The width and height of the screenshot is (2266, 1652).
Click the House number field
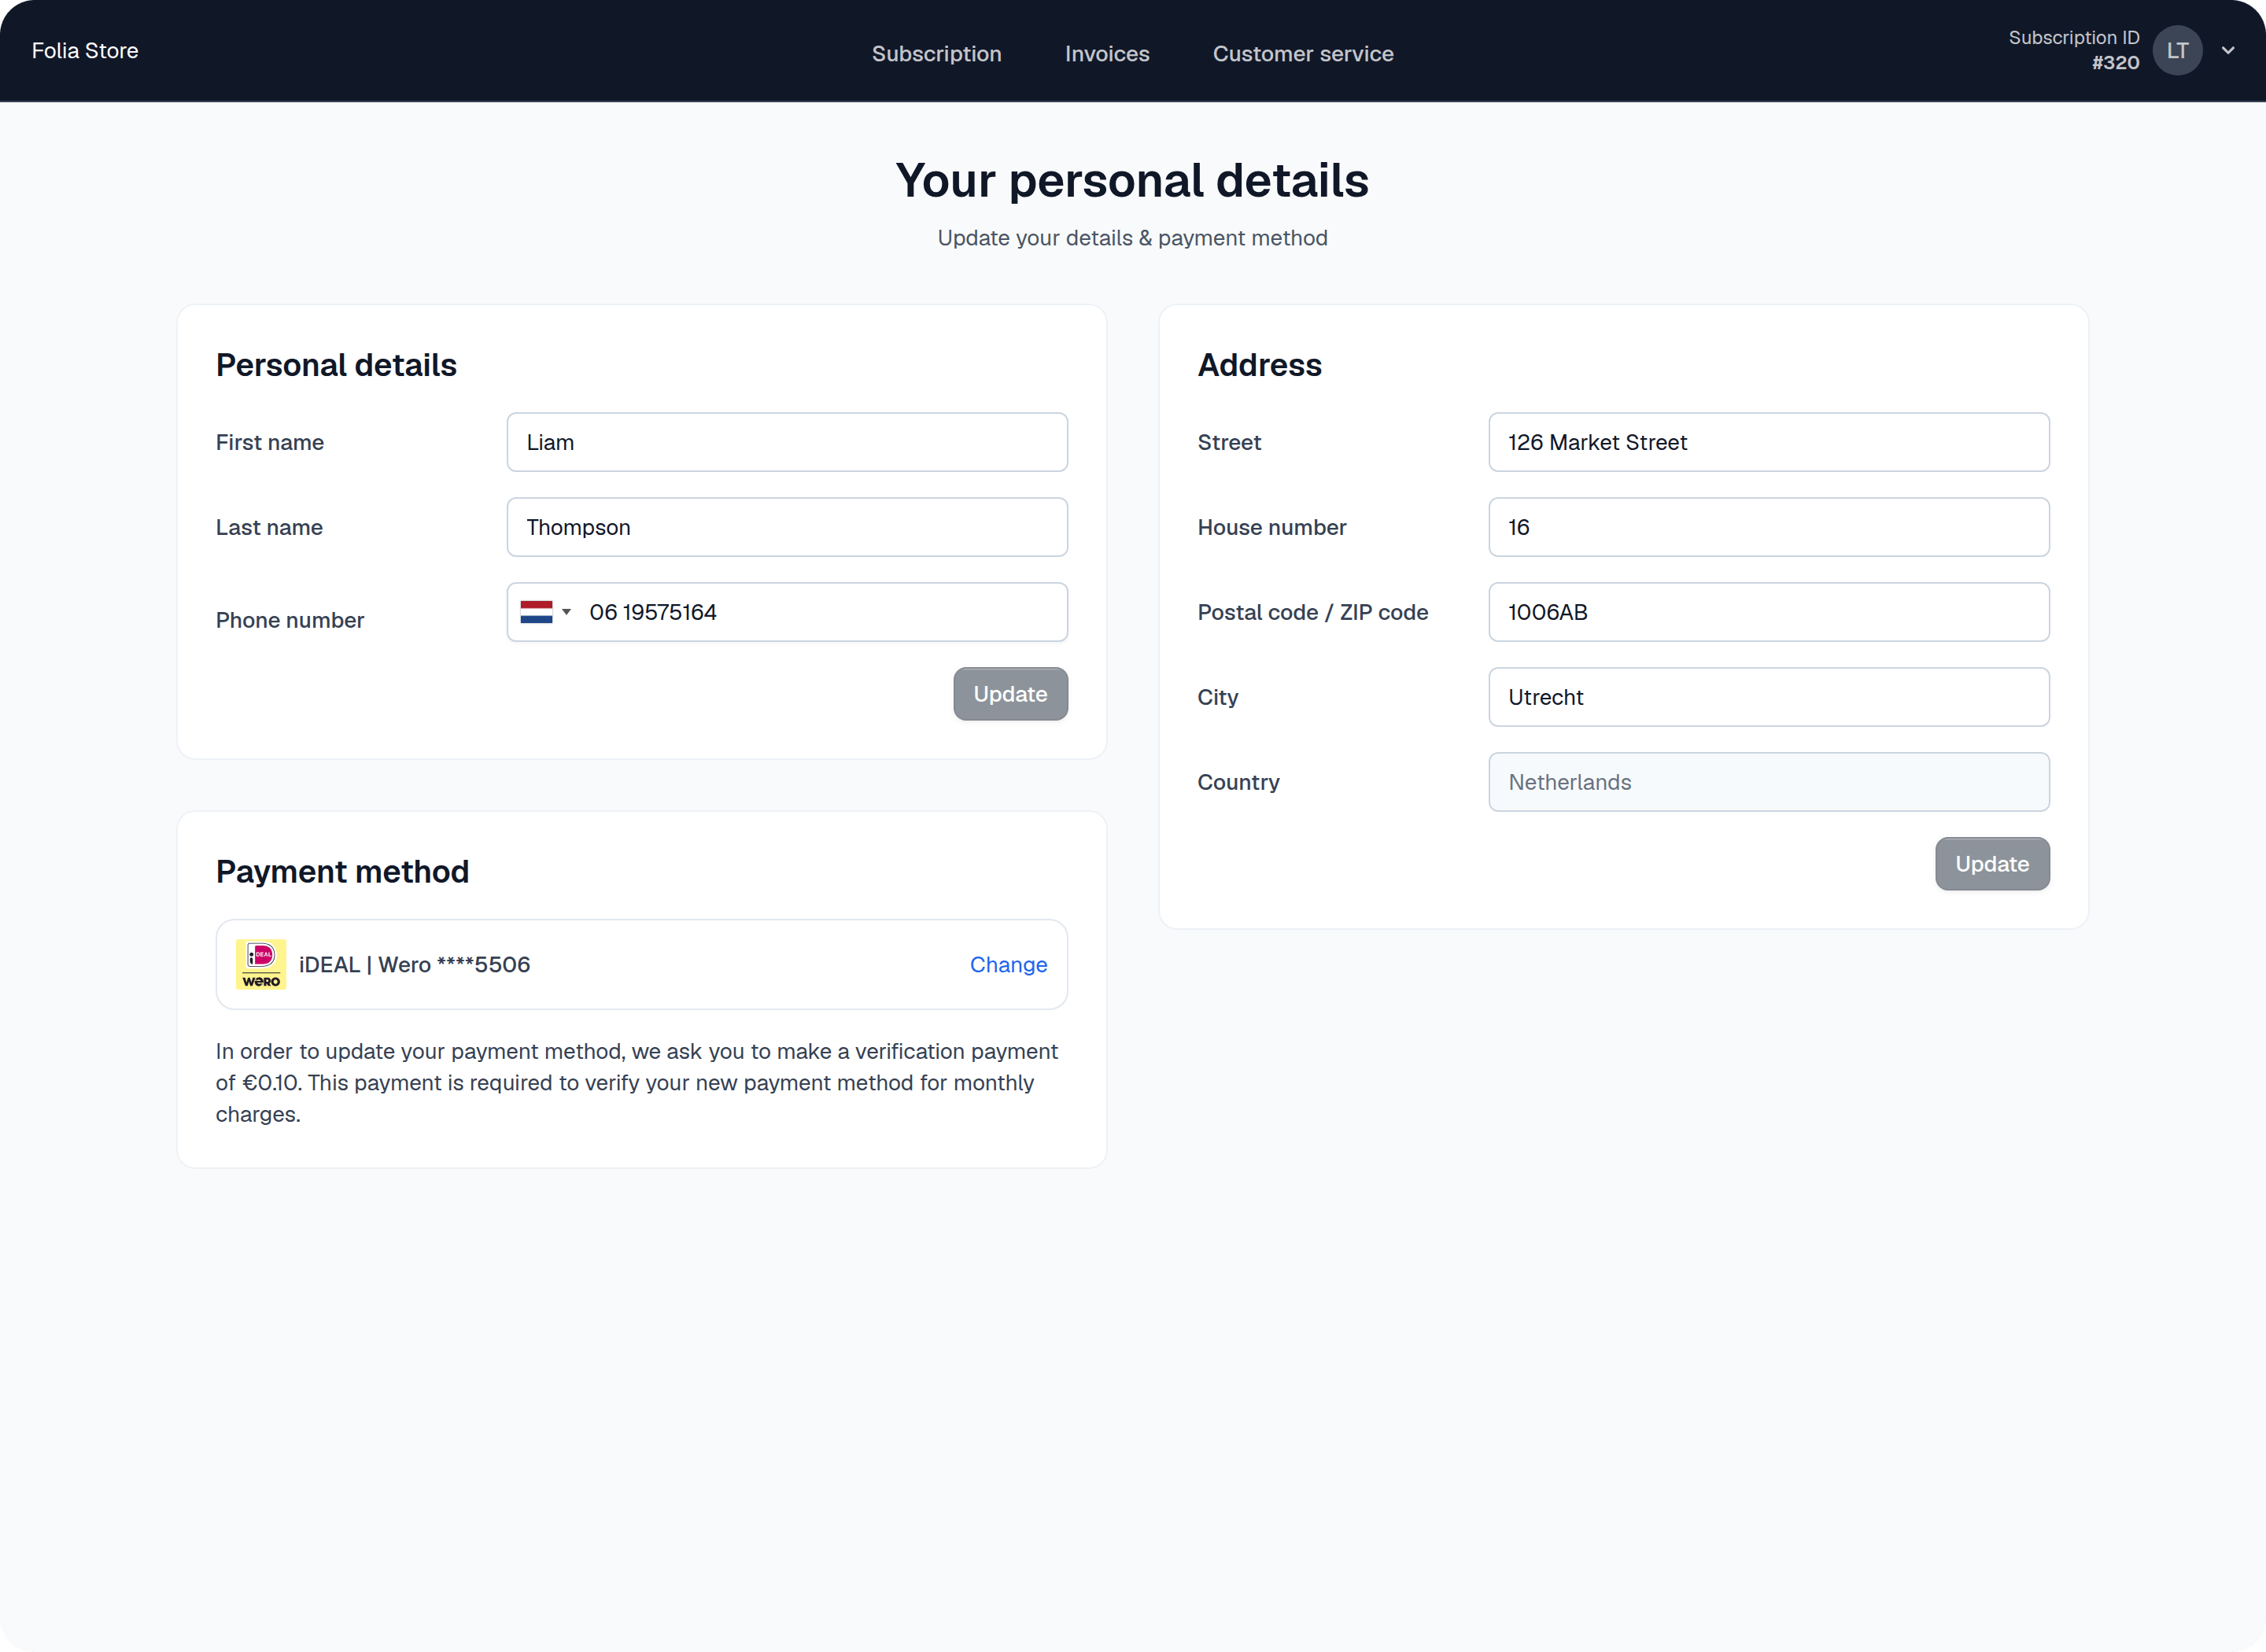(x=1769, y=527)
